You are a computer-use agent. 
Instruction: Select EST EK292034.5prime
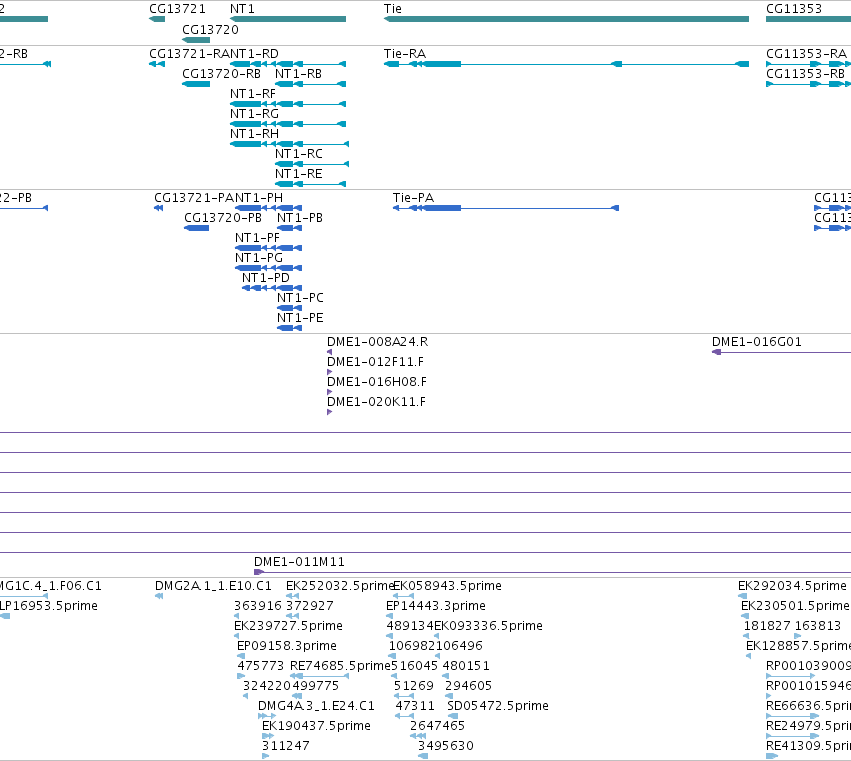742,596
